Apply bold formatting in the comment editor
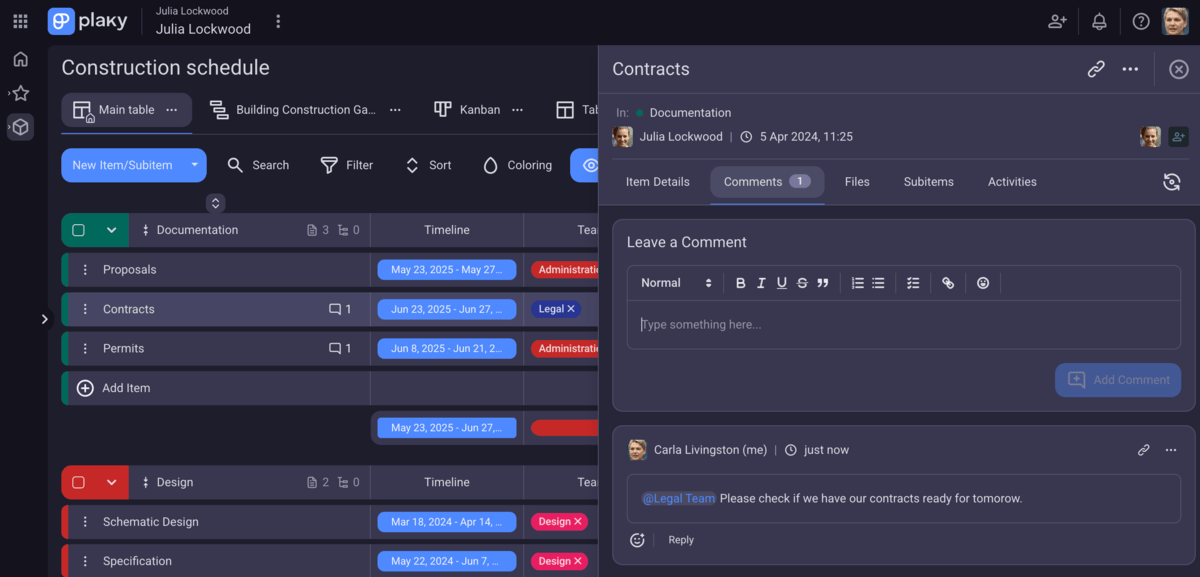This screenshot has height=577, width=1200. (x=740, y=283)
